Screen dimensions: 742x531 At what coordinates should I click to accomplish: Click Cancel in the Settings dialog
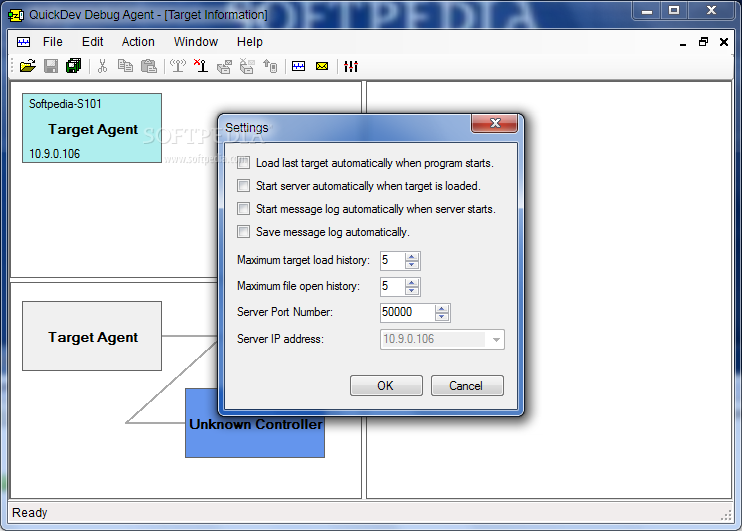(467, 386)
